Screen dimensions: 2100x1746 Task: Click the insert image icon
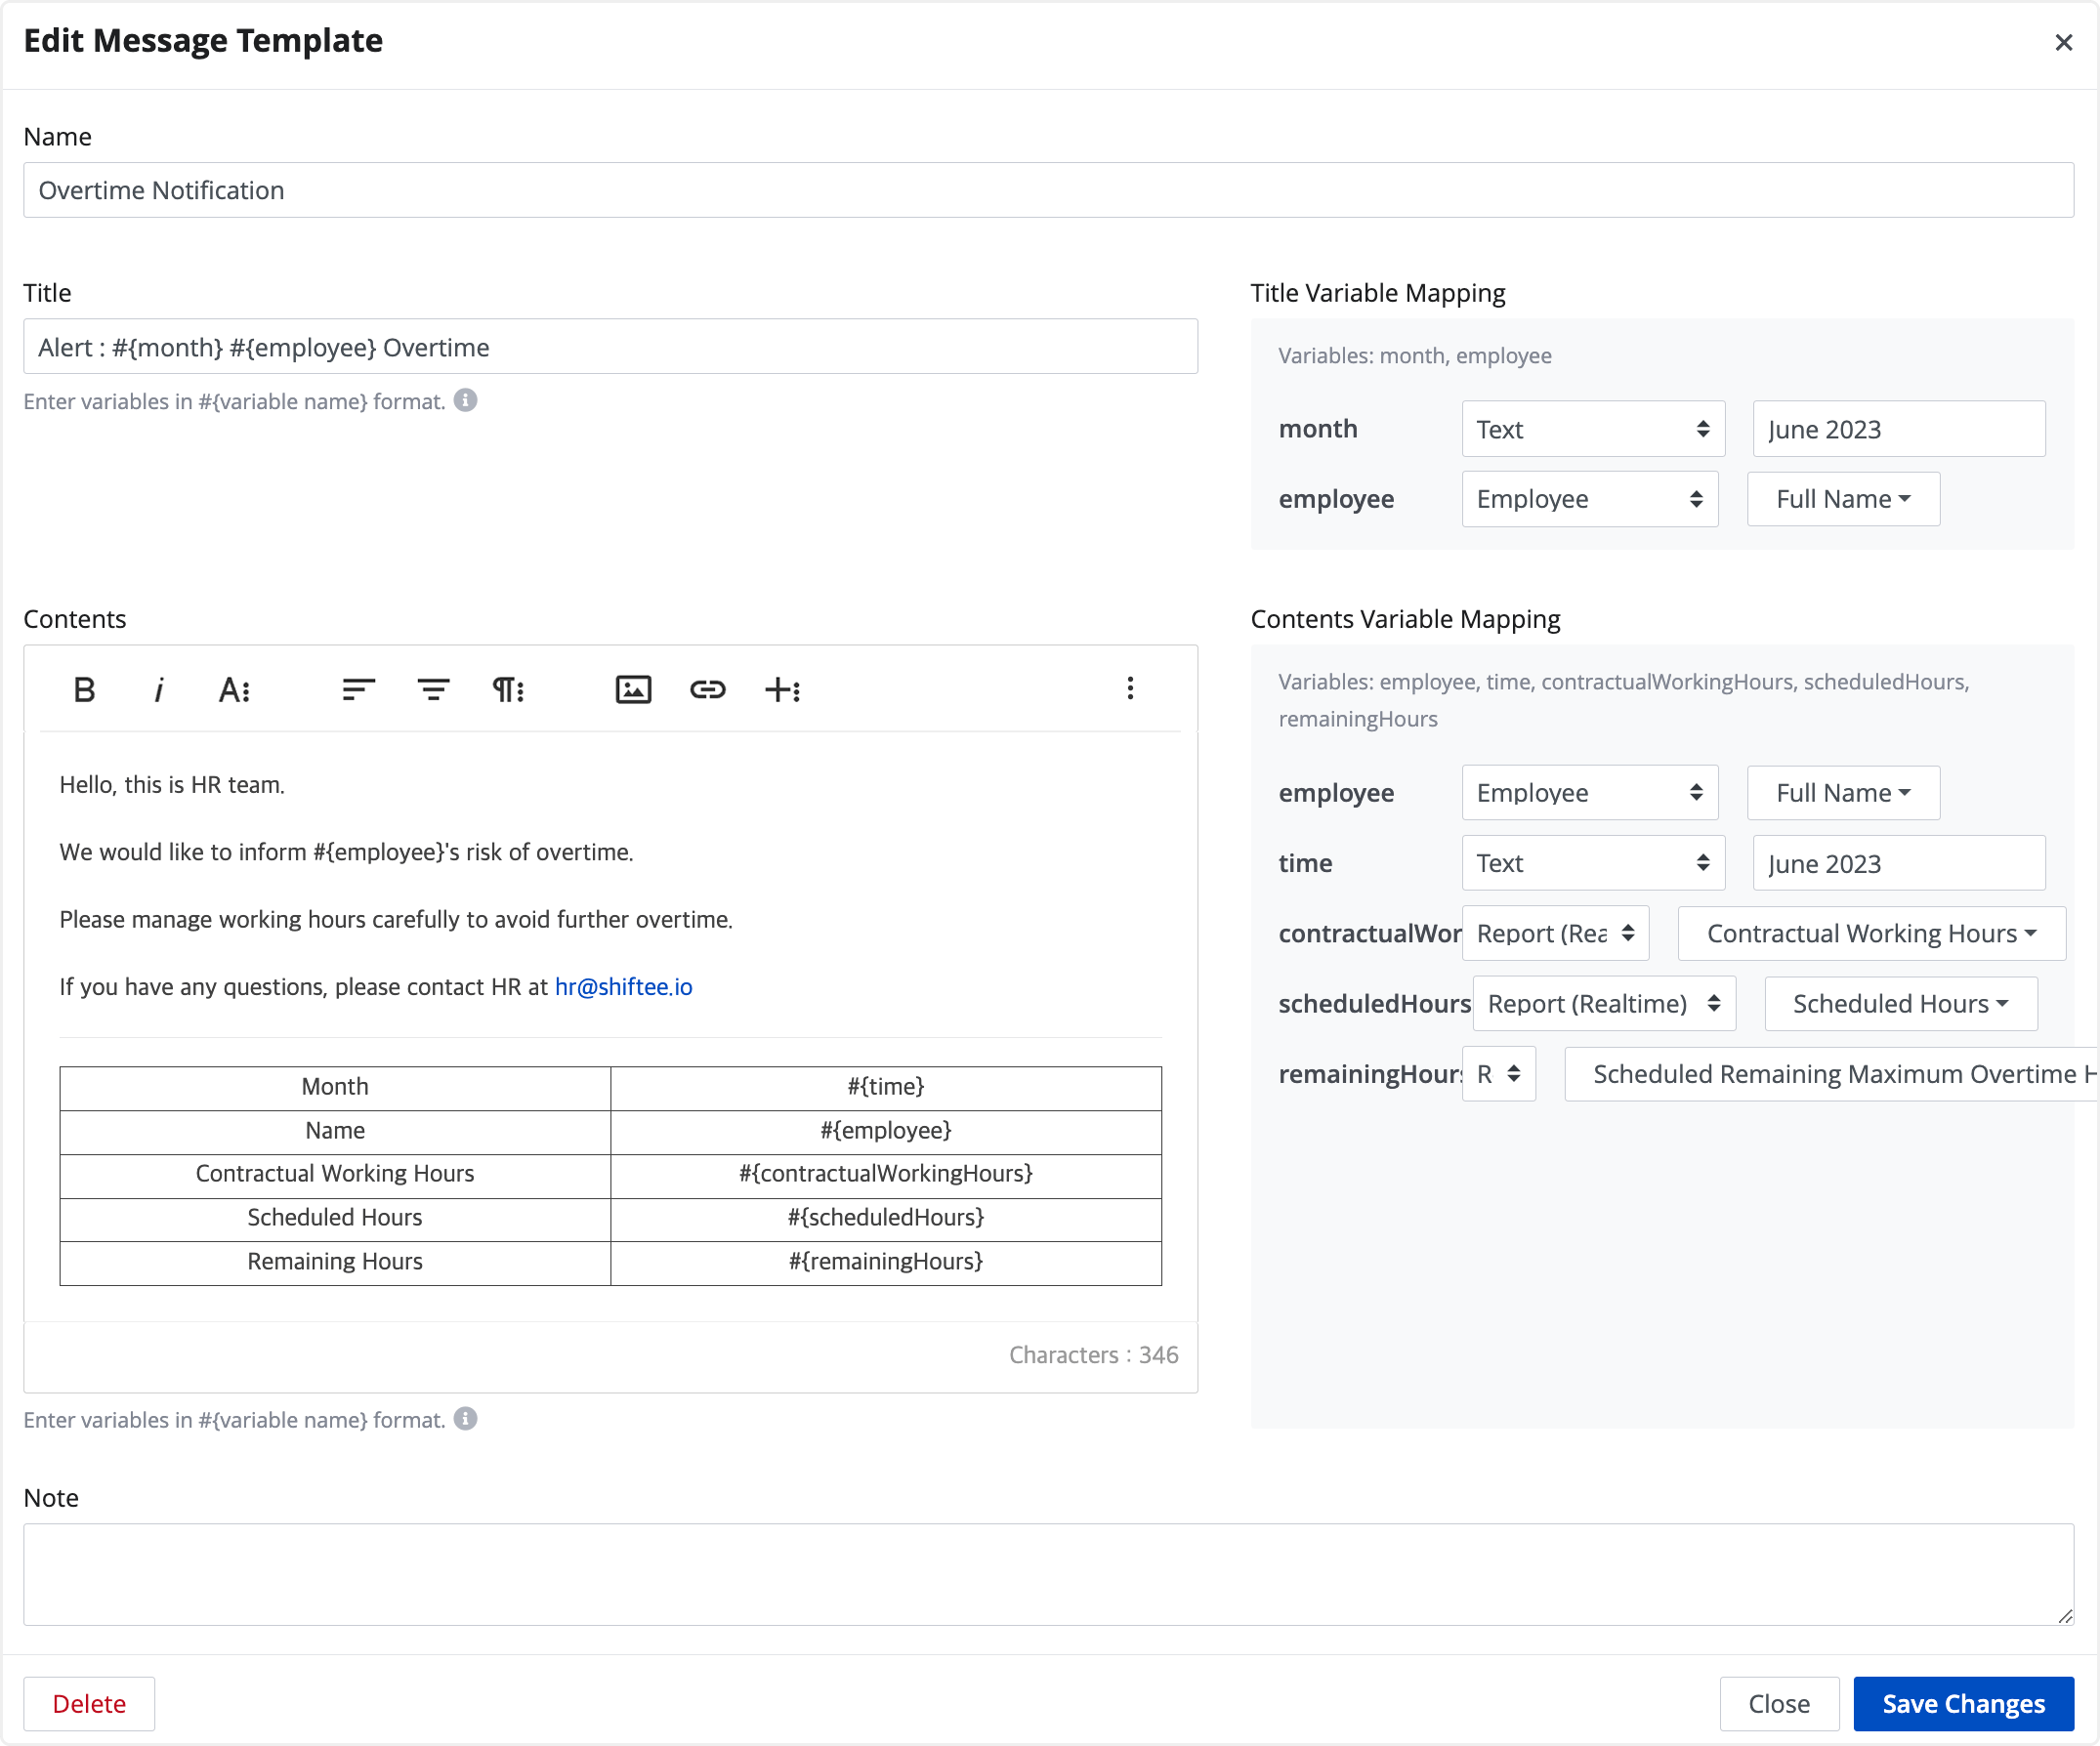tap(633, 689)
